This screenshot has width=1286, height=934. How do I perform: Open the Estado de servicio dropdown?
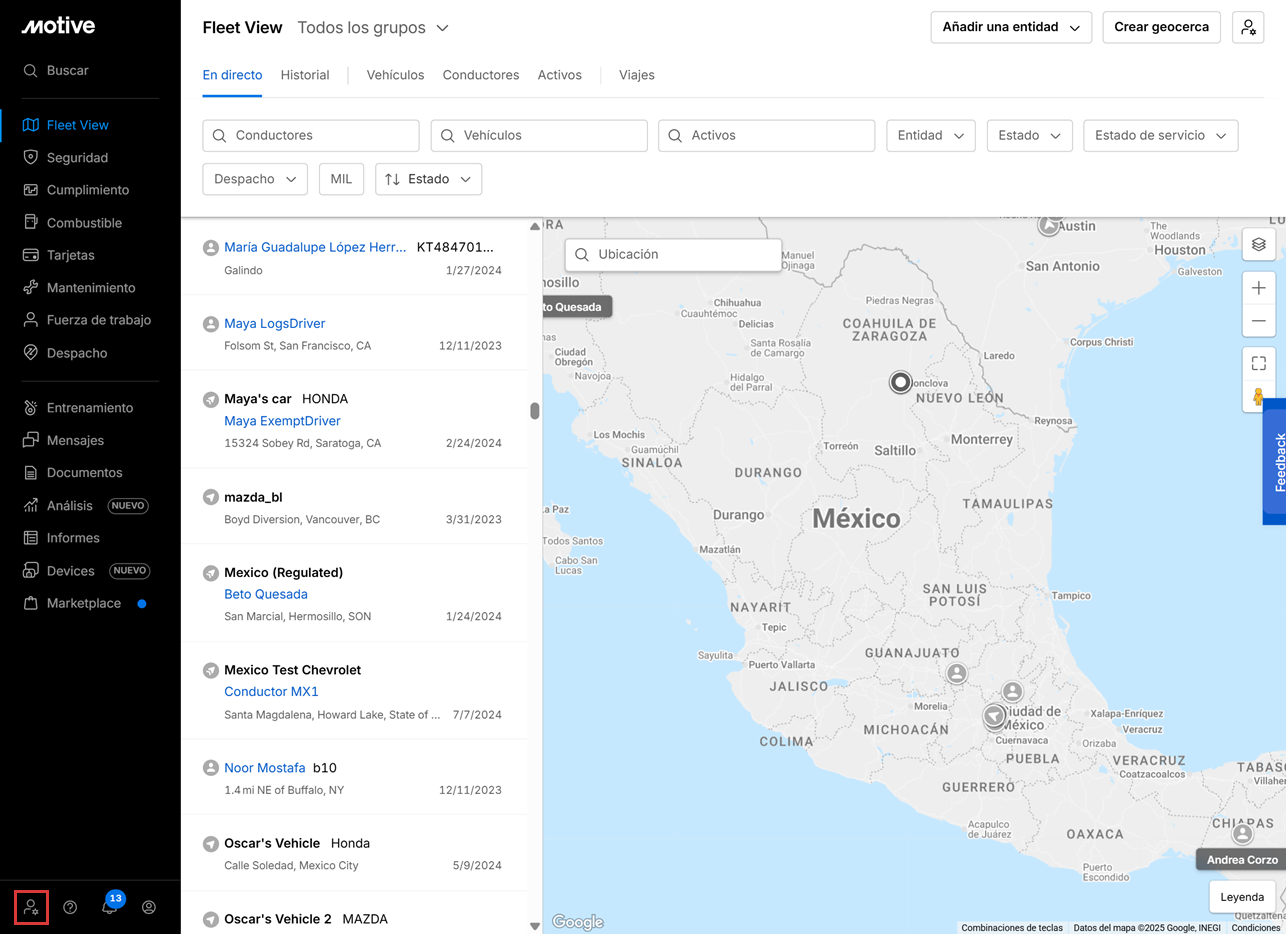pos(1160,136)
